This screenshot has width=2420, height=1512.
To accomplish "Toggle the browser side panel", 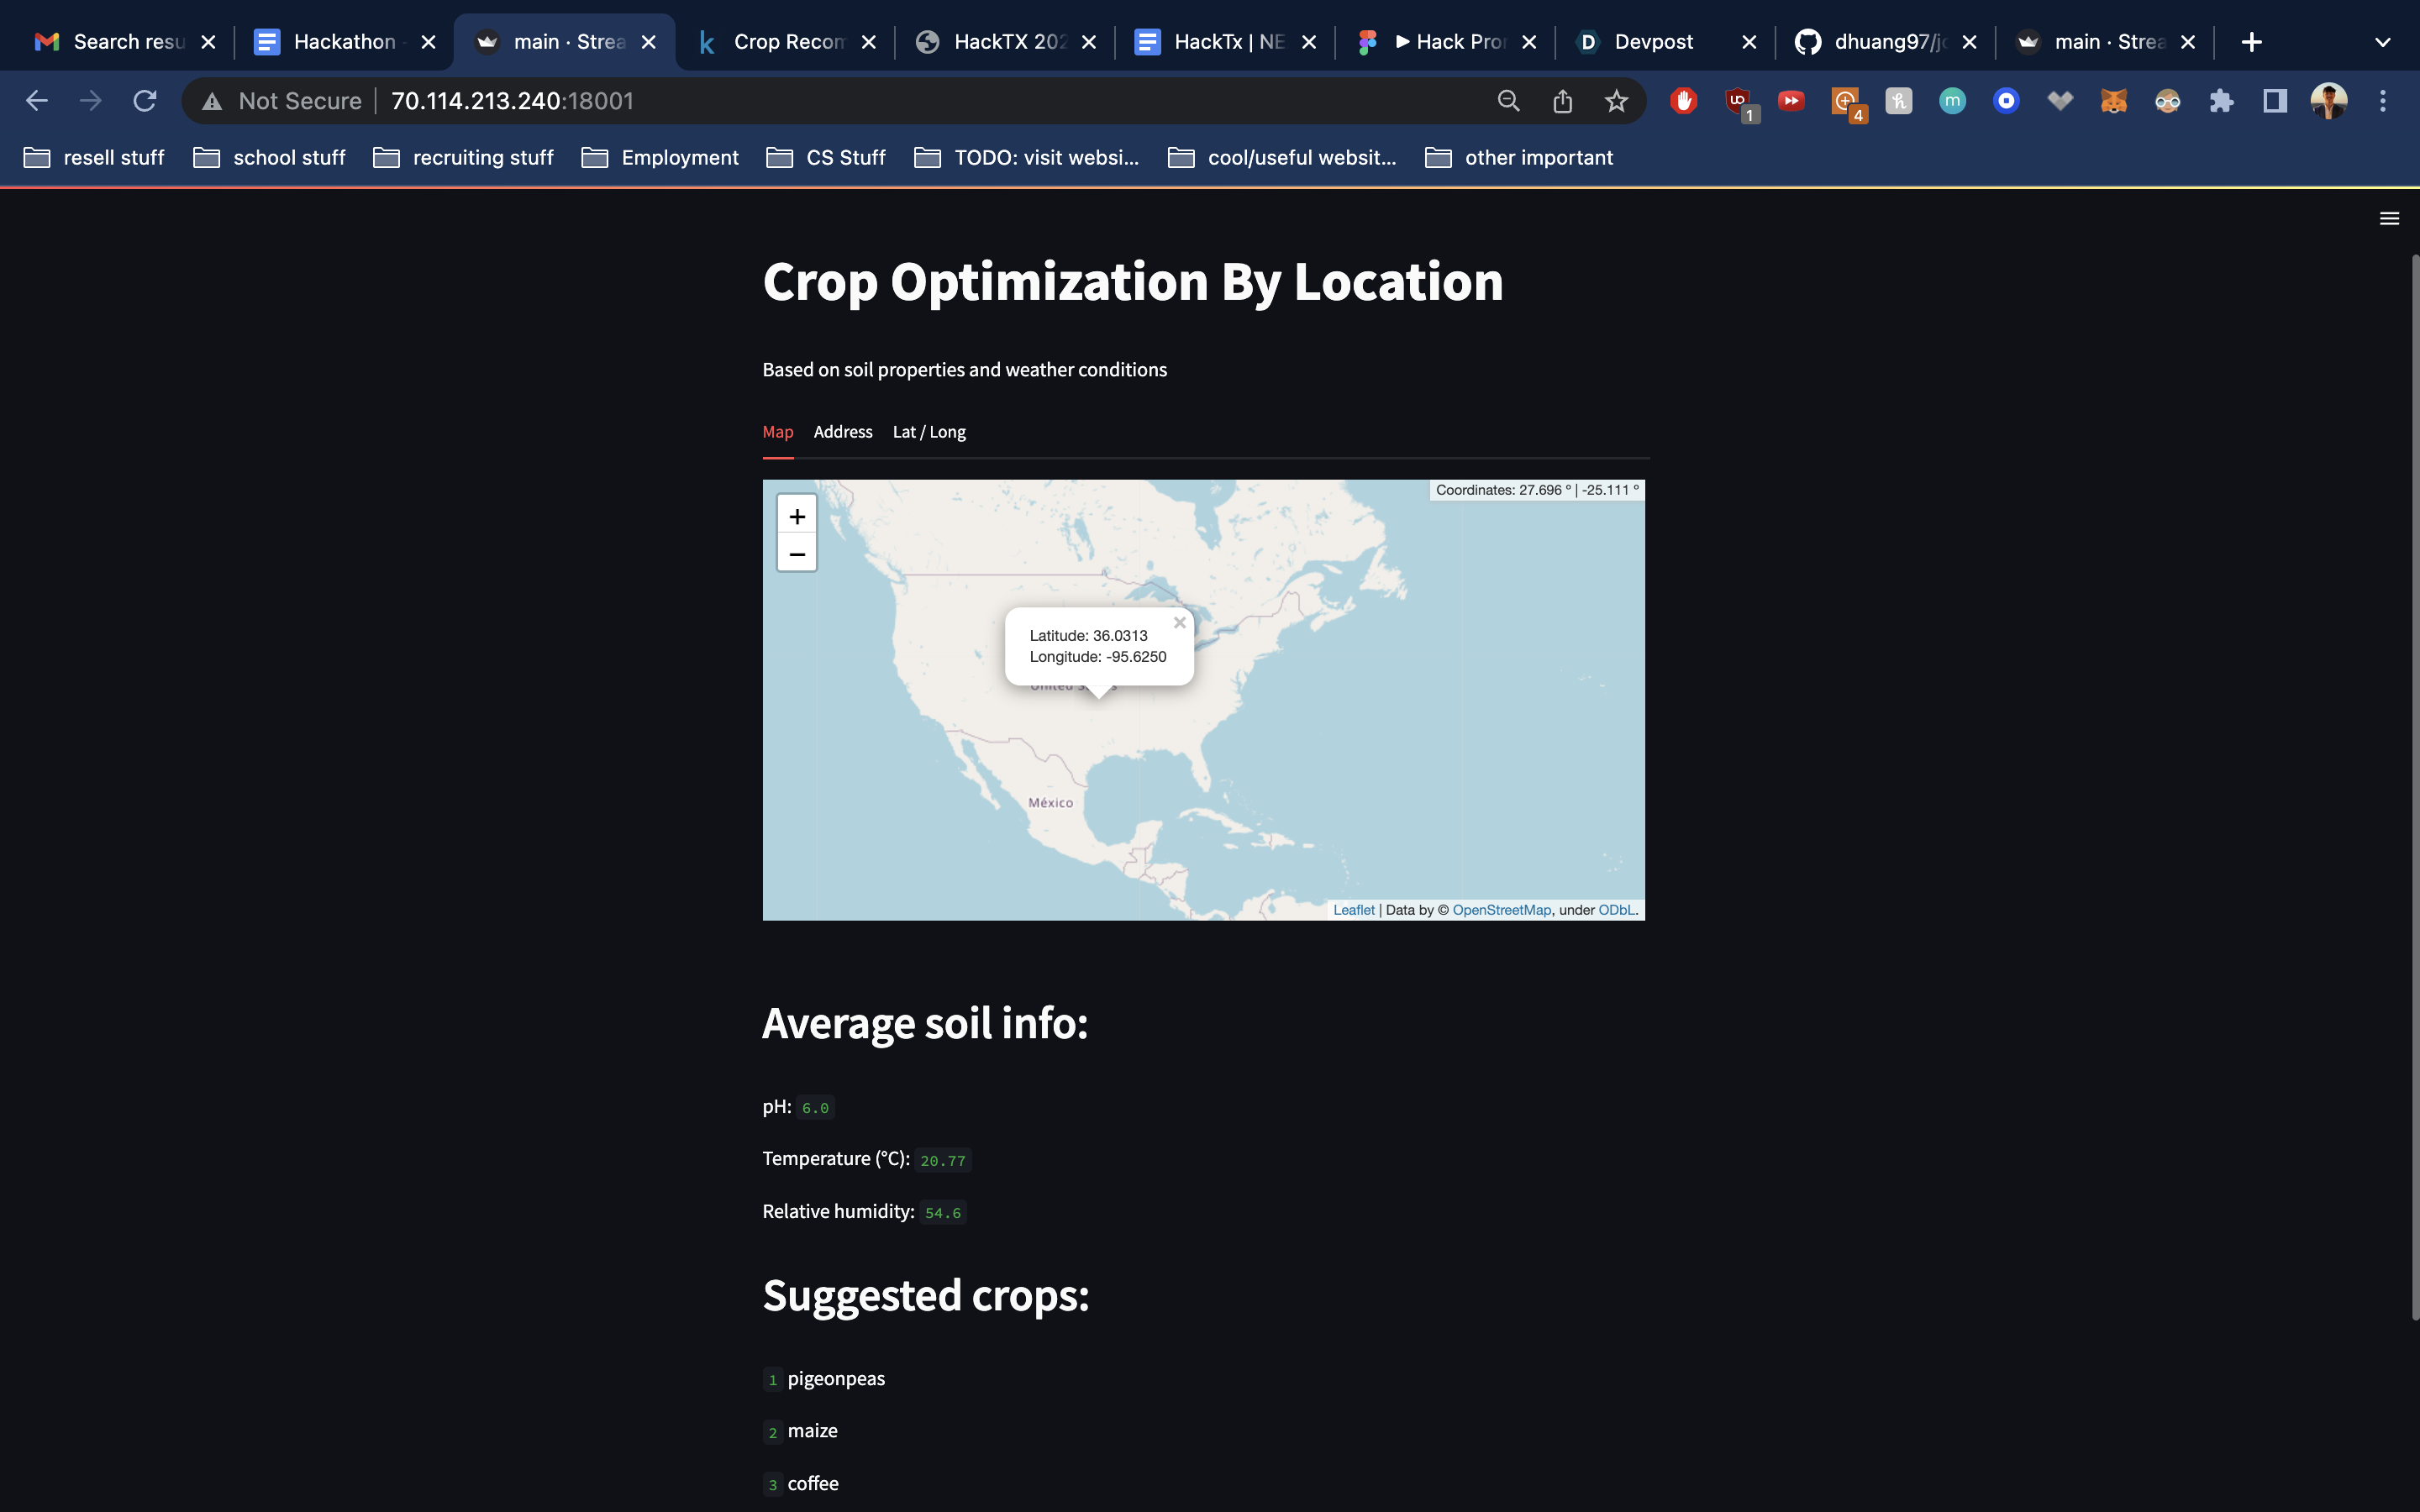I will (2275, 101).
